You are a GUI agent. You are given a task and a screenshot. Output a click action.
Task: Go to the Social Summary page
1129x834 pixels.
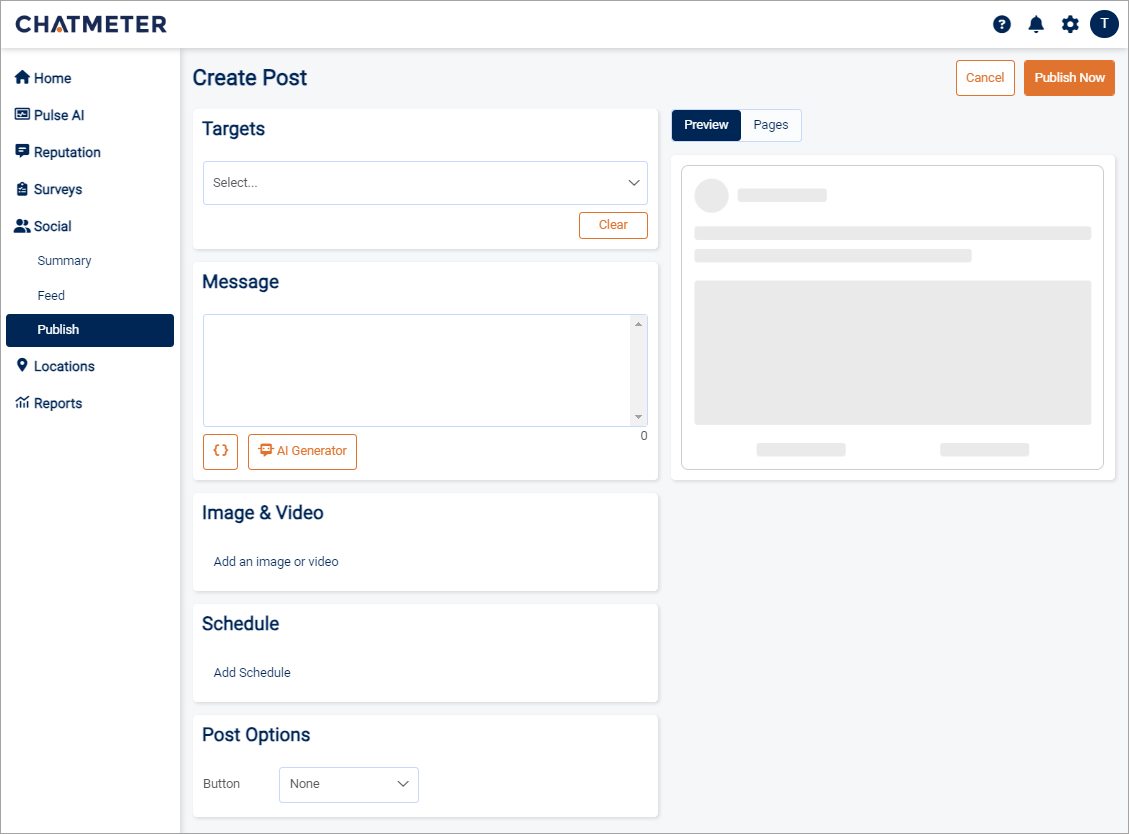tap(63, 260)
